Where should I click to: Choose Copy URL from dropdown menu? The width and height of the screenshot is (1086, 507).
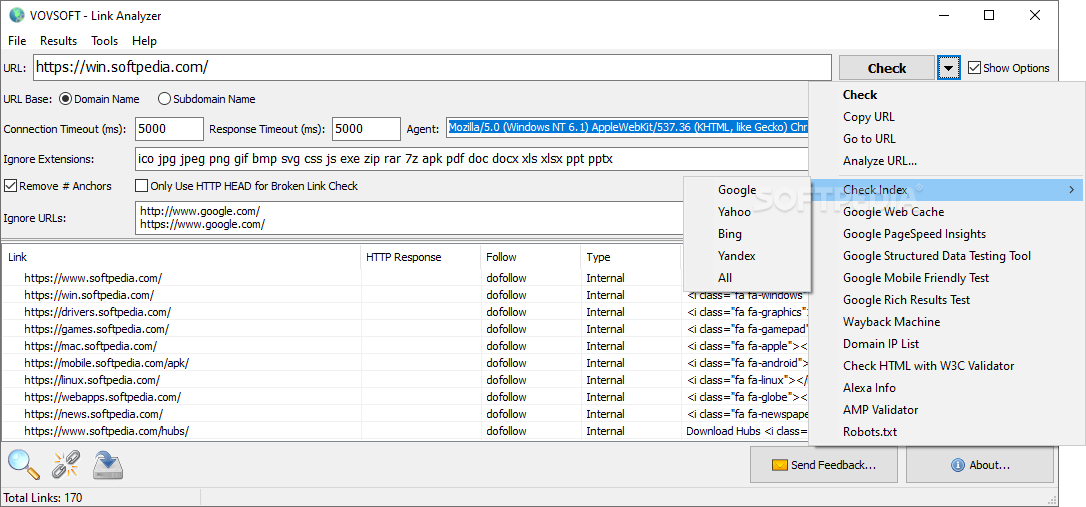point(946,117)
